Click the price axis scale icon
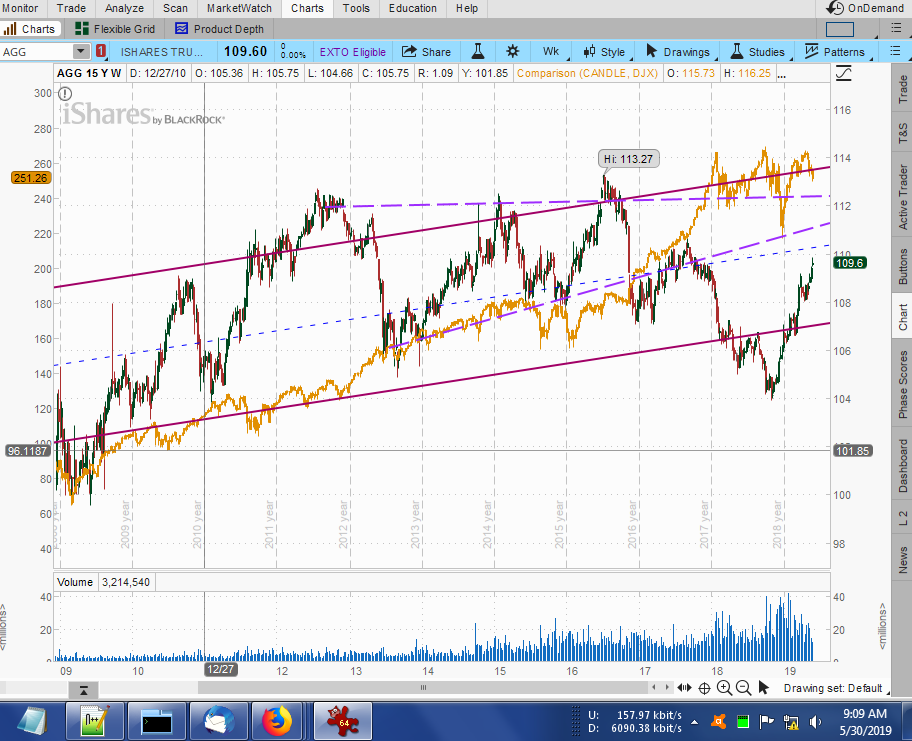The height and width of the screenshot is (741, 912). pos(845,73)
